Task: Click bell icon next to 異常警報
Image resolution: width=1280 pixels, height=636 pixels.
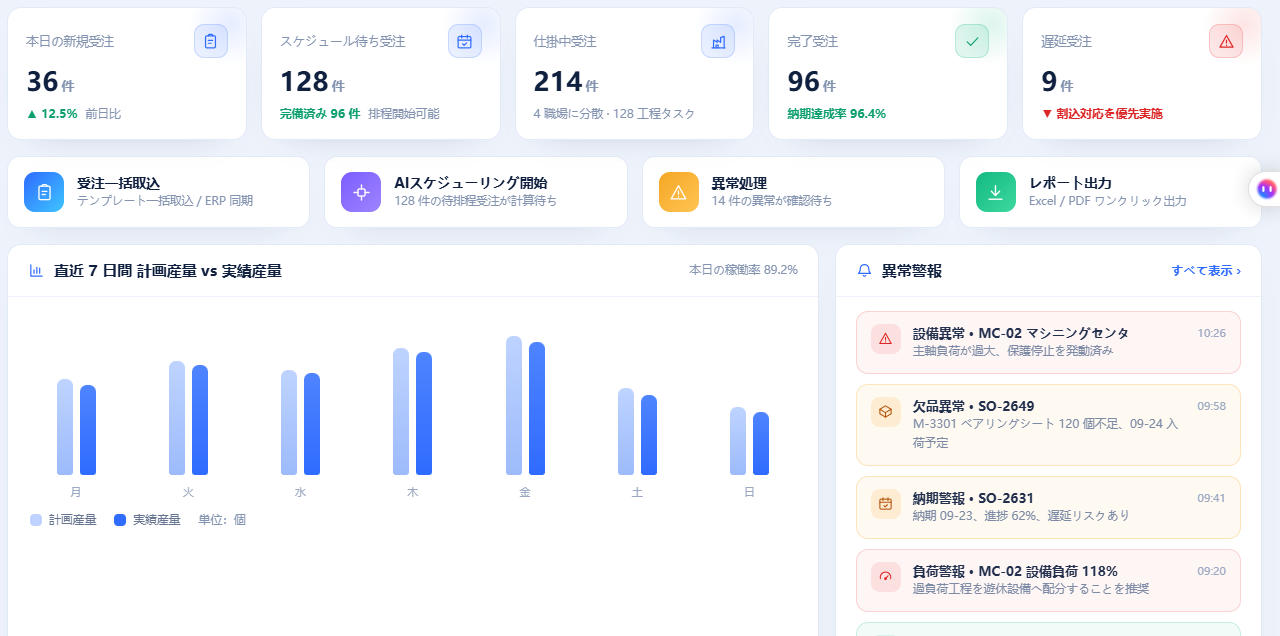Action: click(865, 271)
